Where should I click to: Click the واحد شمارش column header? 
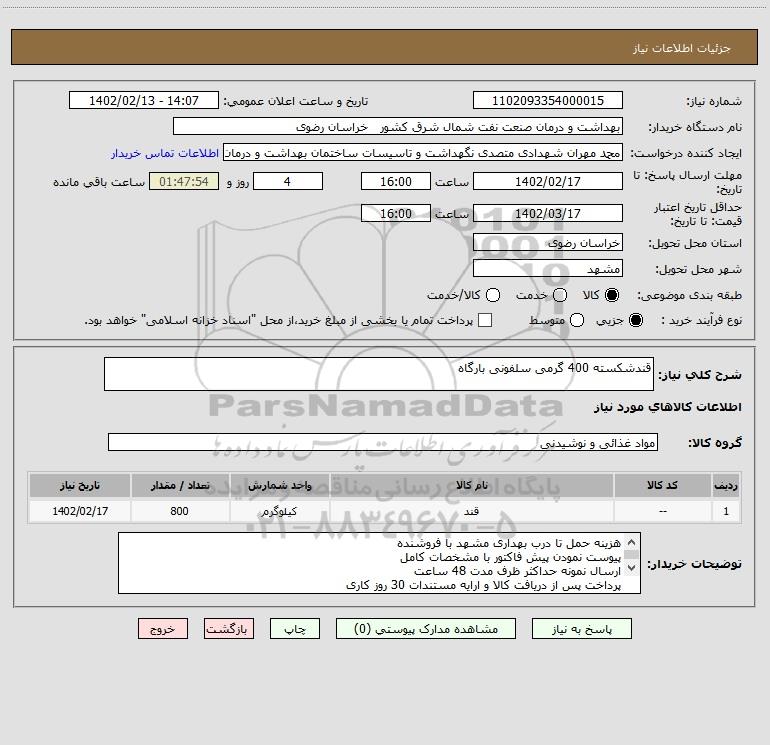[x=279, y=486]
